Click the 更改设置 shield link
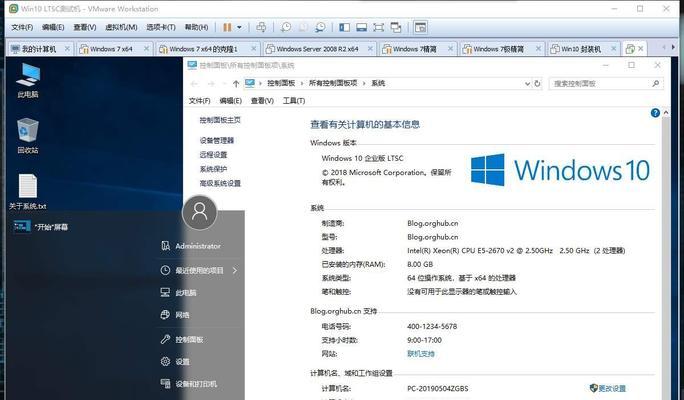This screenshot has width=684, height=400. pyautogui.click(x=608, y=388)
